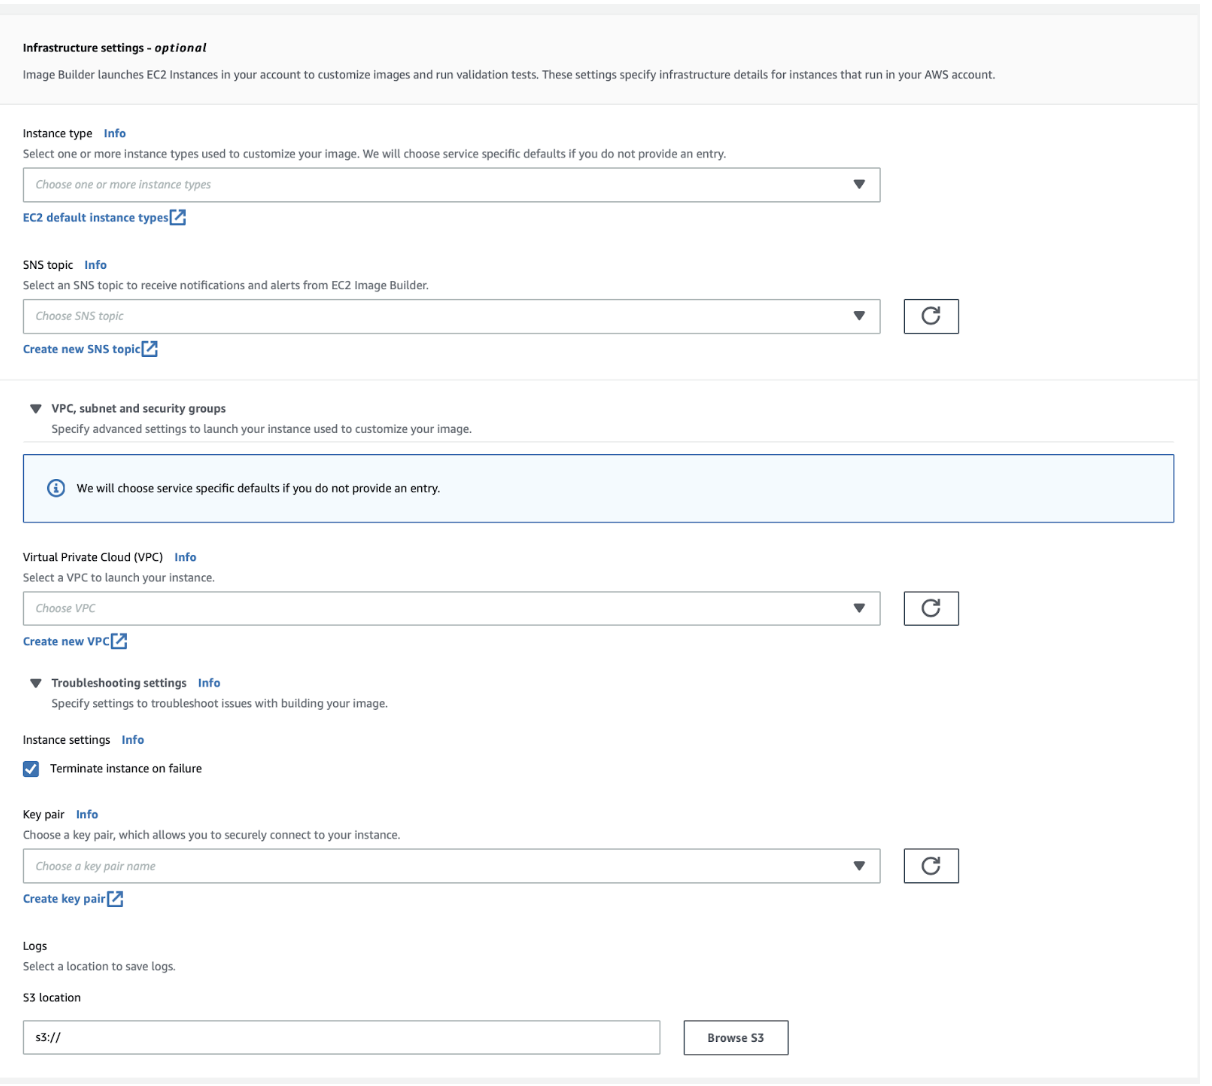This screenshot has width=1212, height=1086.
Task: Uncheck Terminate instance on failure checkbox
Action: pyautogui.click(x=31, y=769)
